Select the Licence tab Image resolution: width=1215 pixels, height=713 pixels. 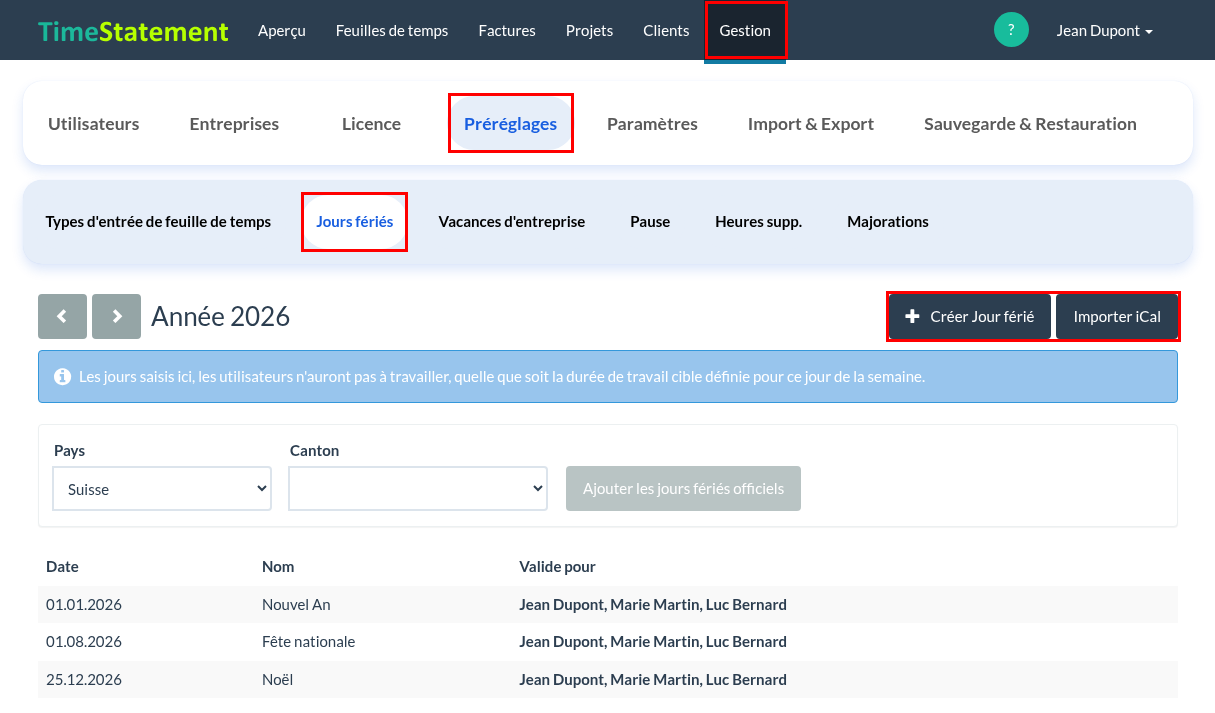(x=371, y=124)
